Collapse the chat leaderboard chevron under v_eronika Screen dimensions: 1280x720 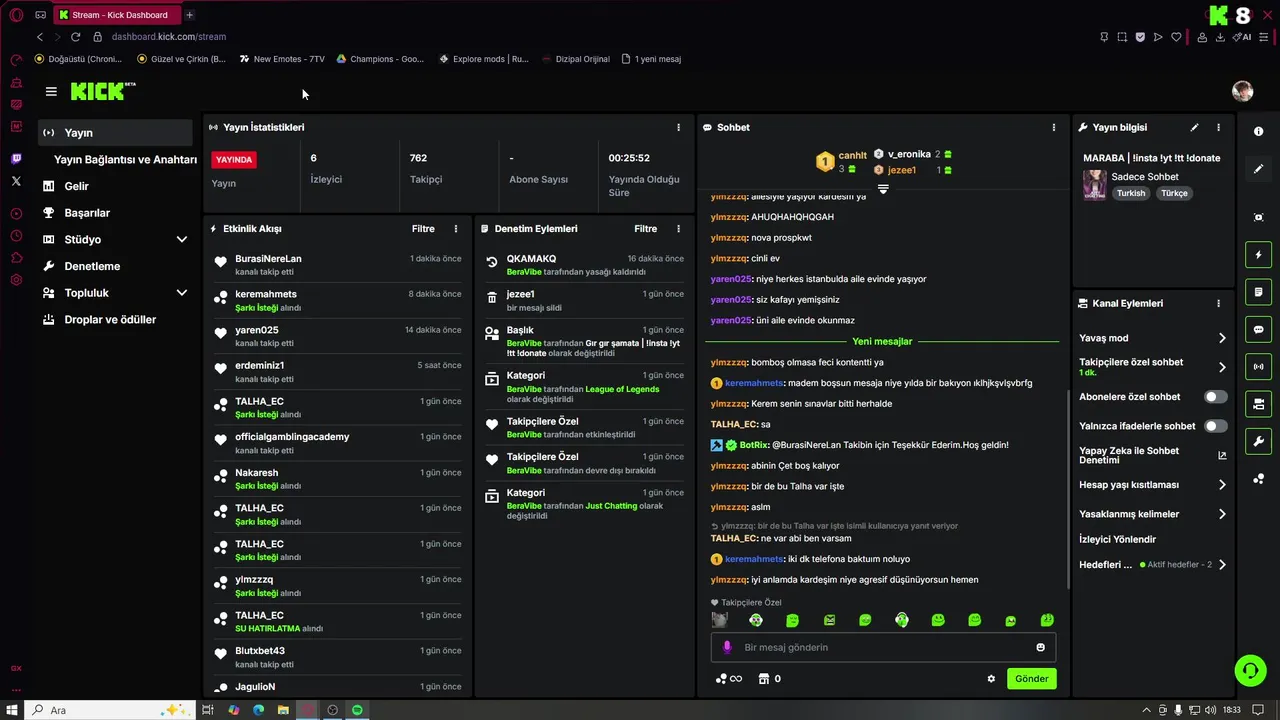pos(883,188)
